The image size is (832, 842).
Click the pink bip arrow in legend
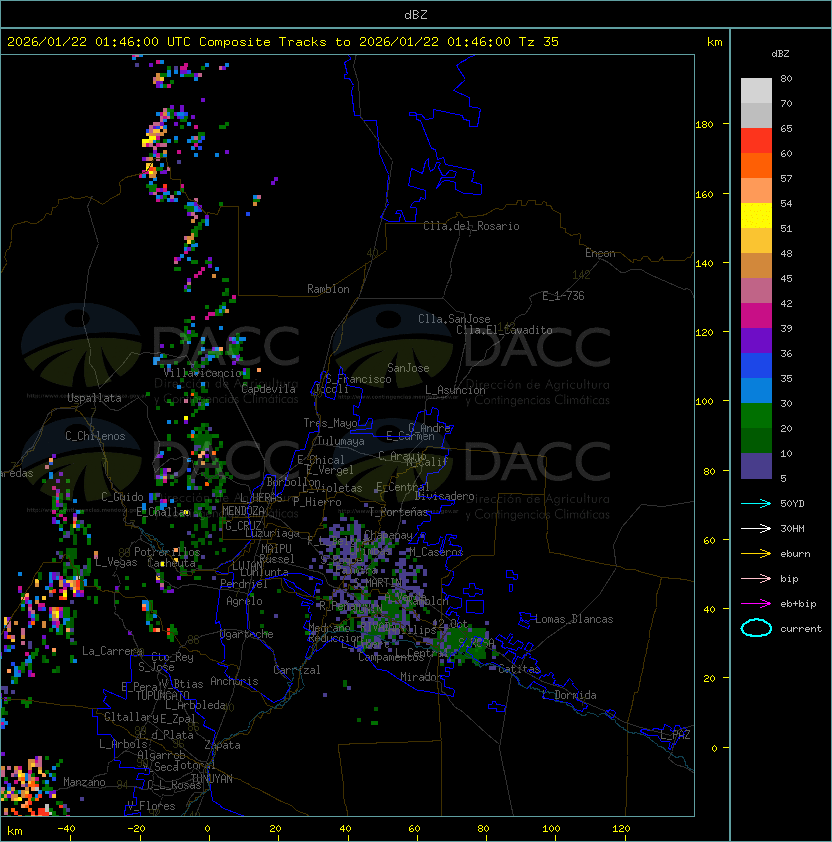click(x=756, y=578)
